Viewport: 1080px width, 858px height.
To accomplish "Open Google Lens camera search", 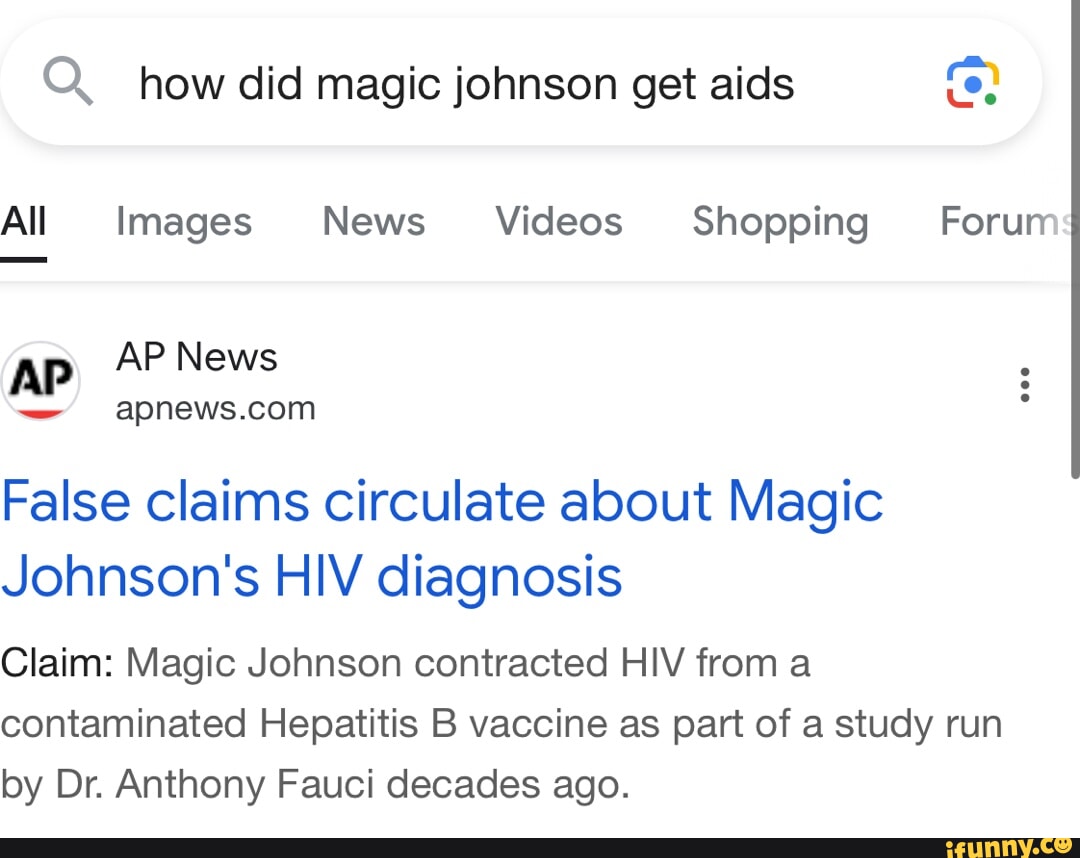I will click(x=972, y=82).
